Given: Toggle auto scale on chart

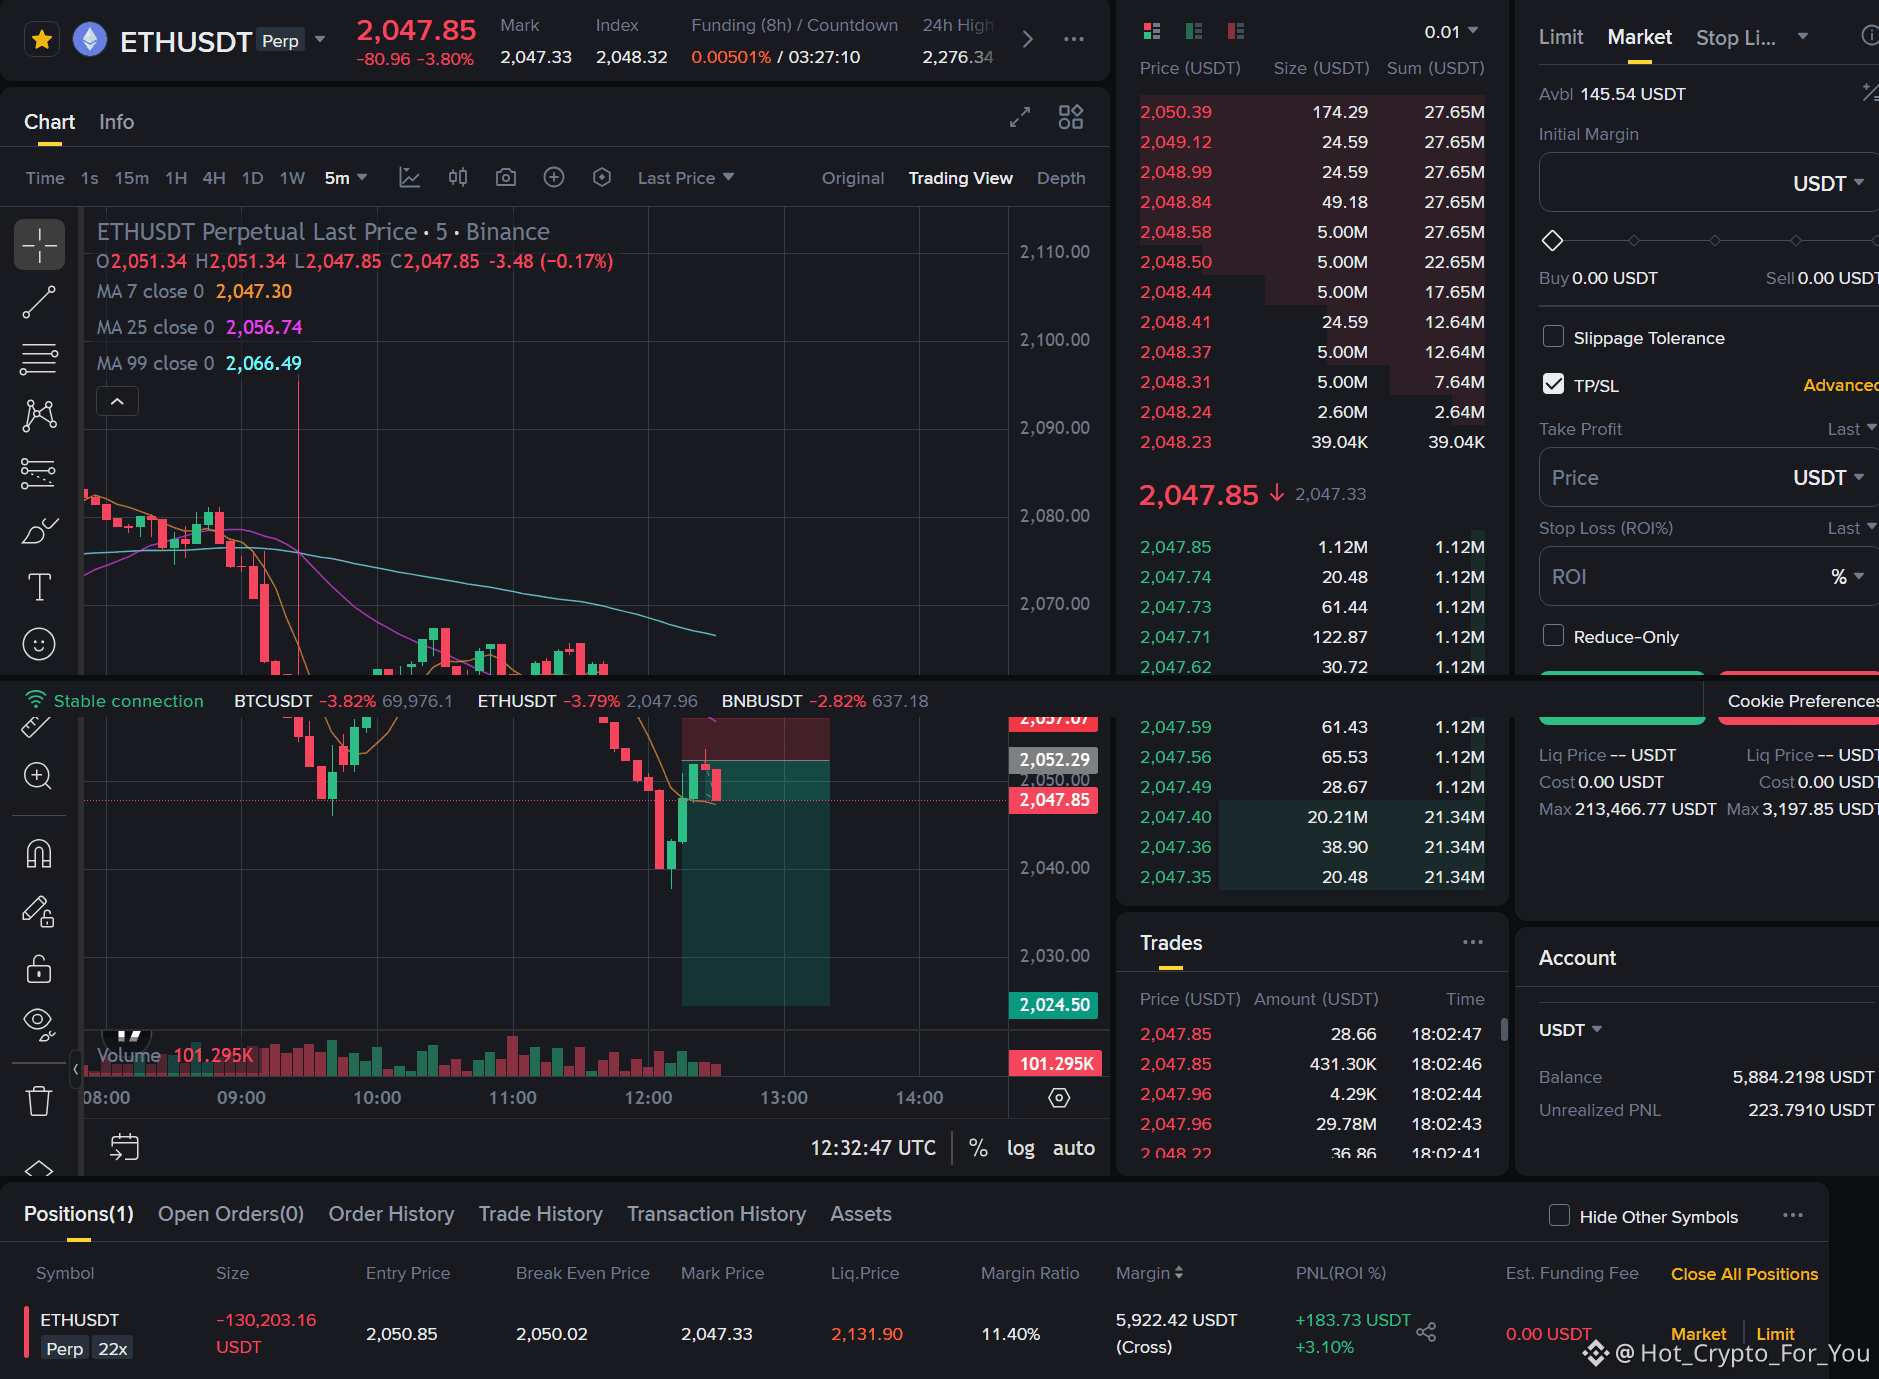Looking at the screenshot, I should [1073, 1148].
